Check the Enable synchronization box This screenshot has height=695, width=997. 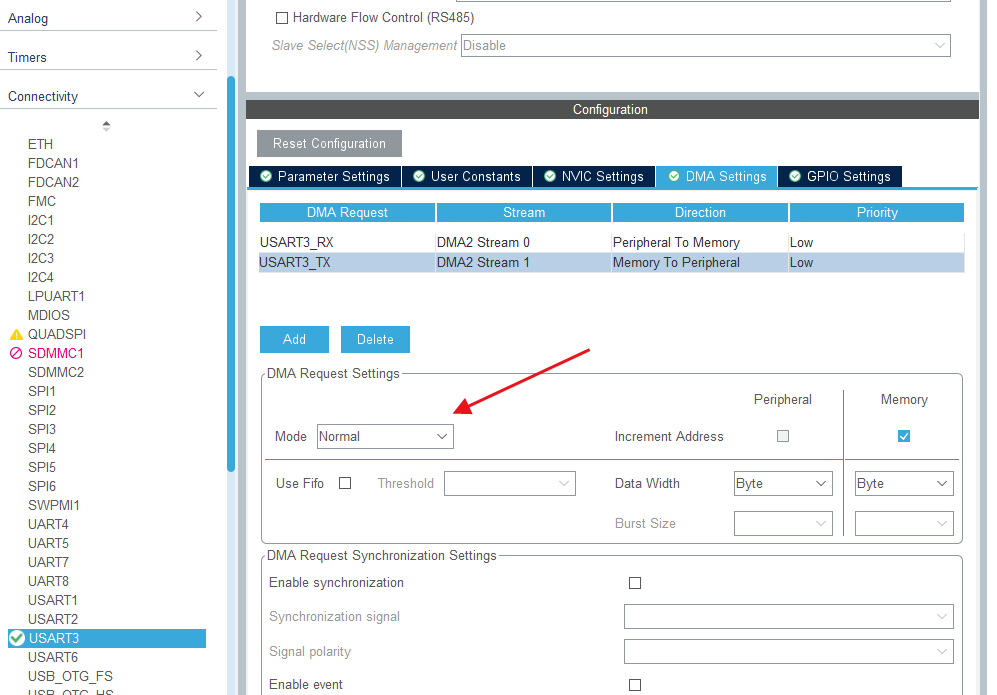pos(635,583)
